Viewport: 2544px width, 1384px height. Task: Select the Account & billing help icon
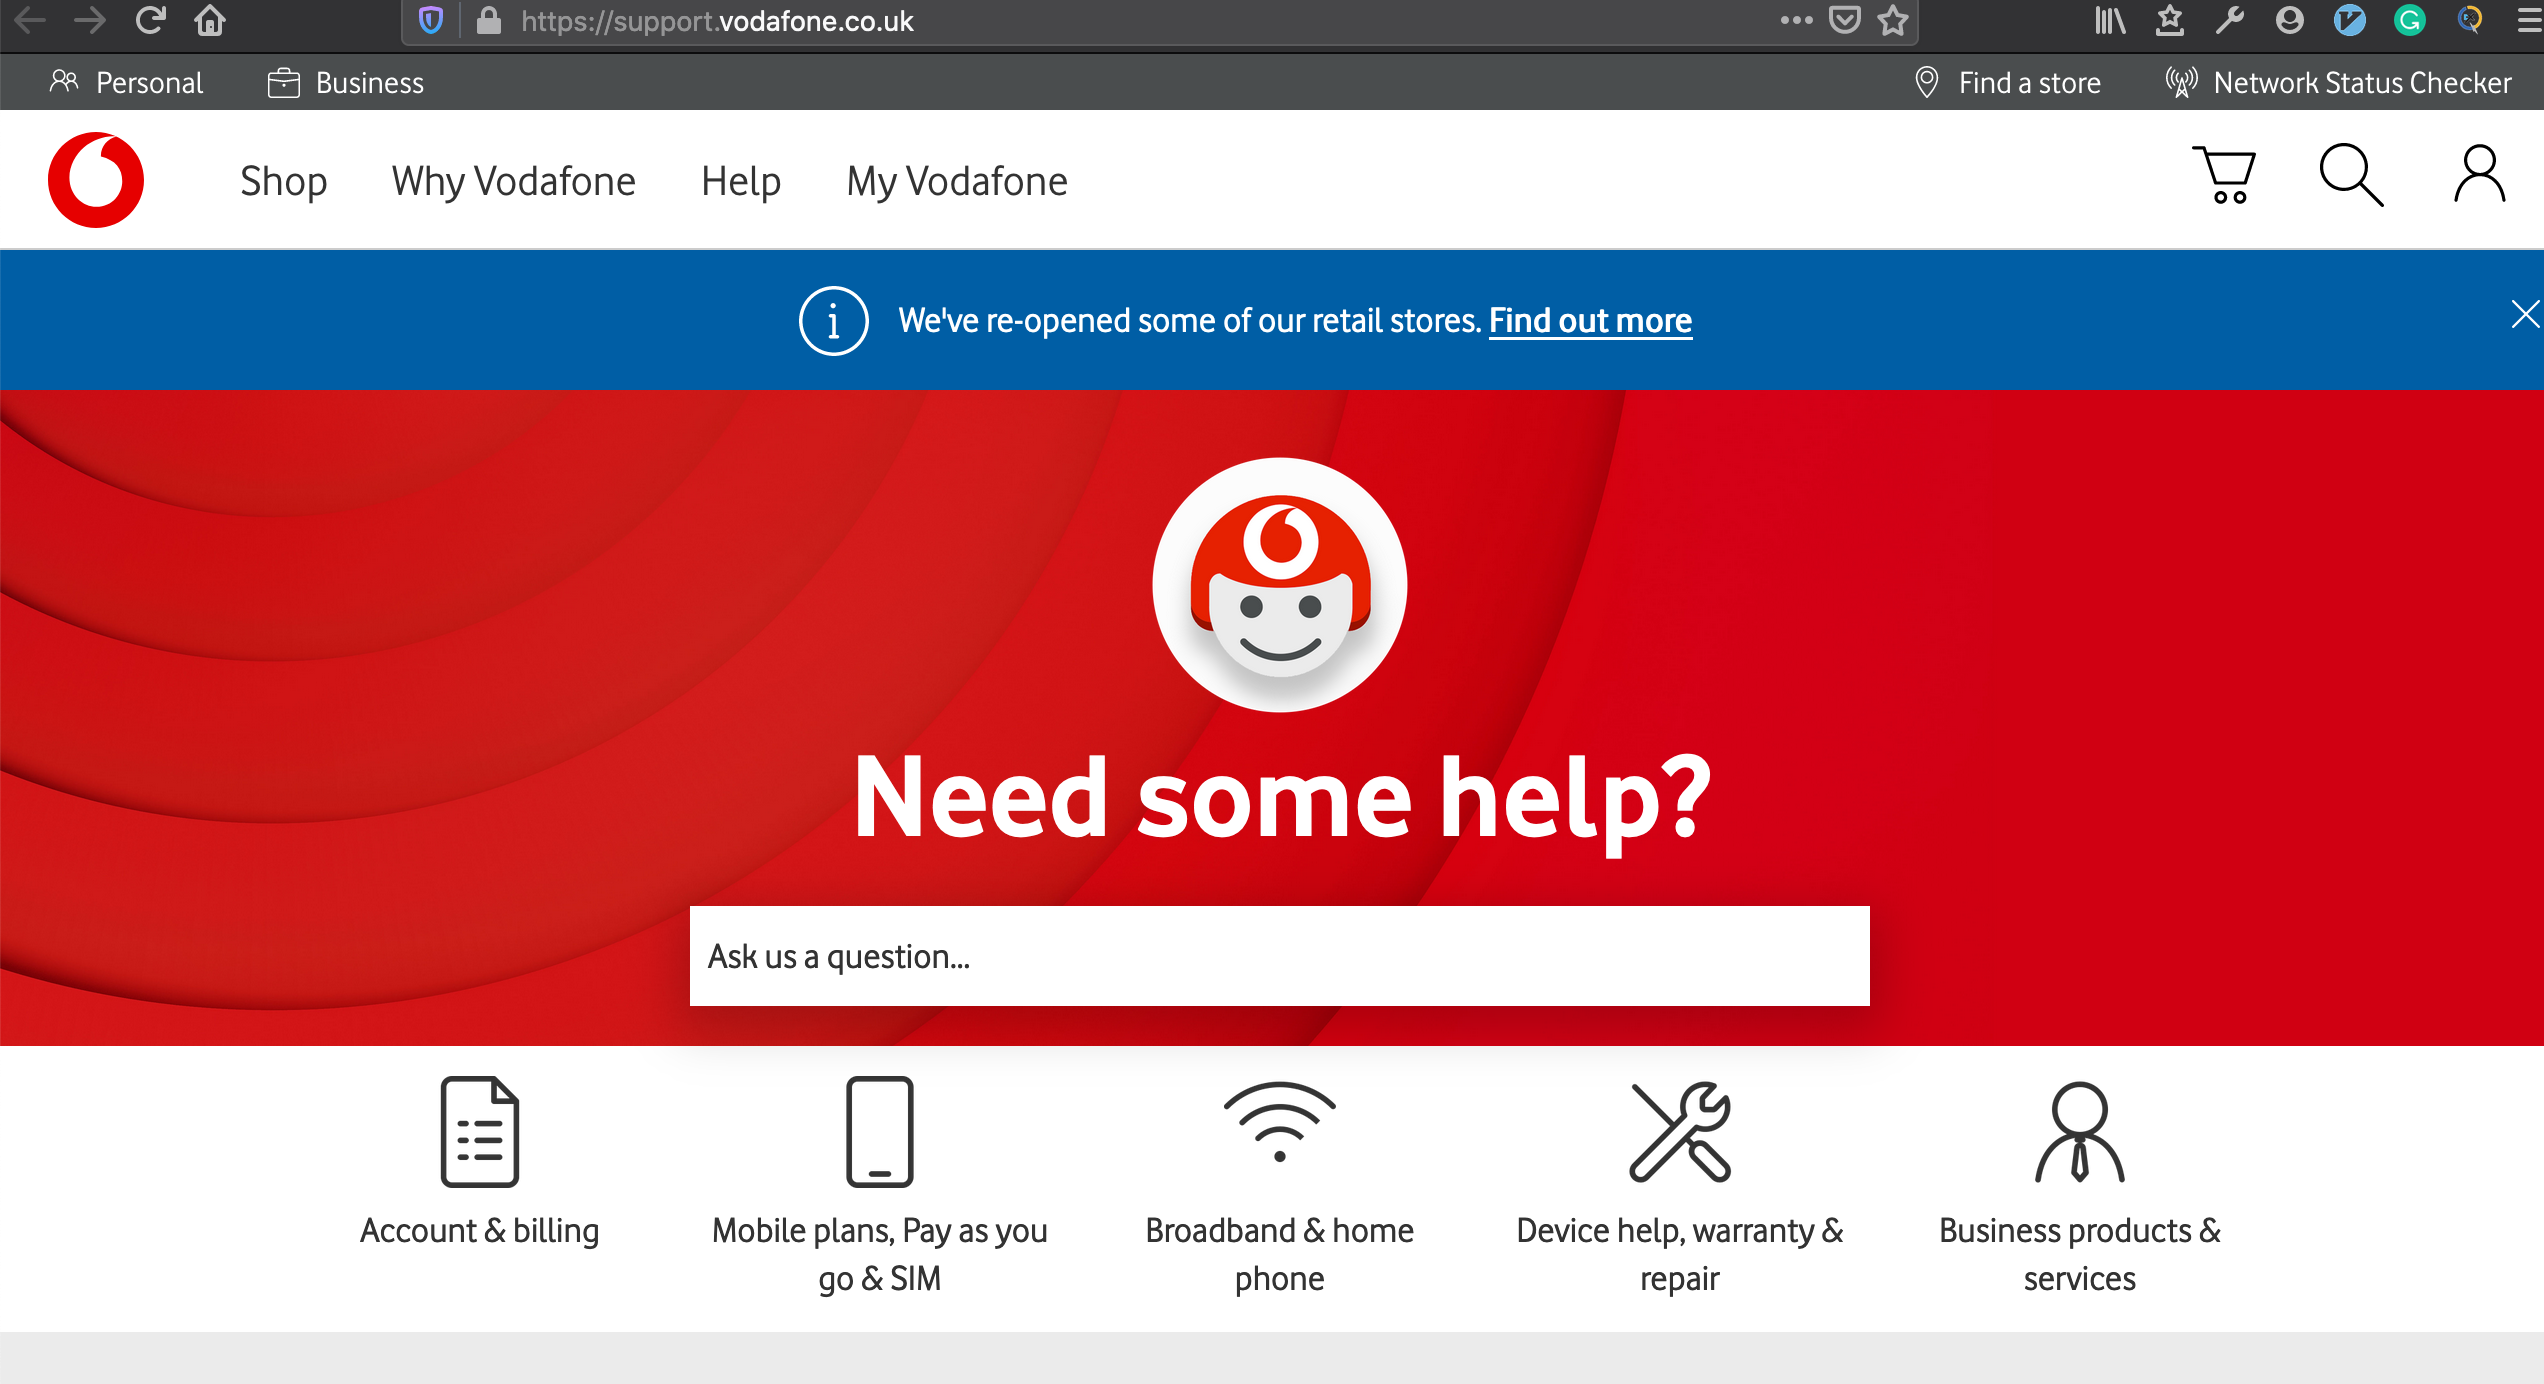coord(479,1131)
